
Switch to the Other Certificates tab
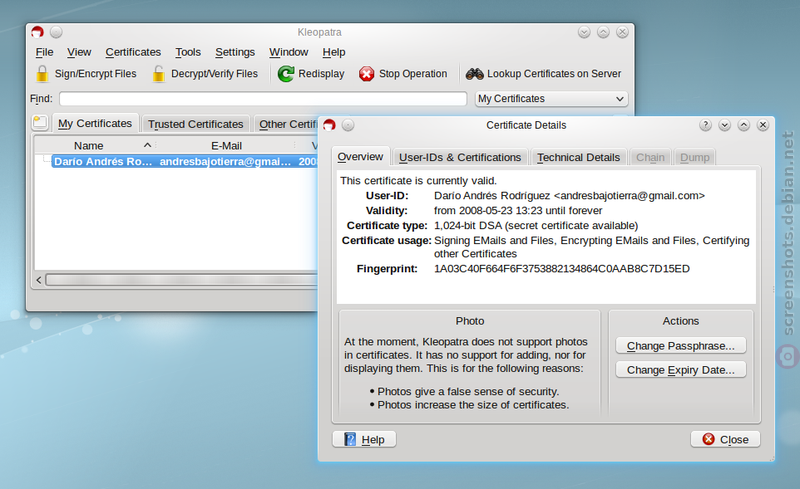click(x=287, y=124)
